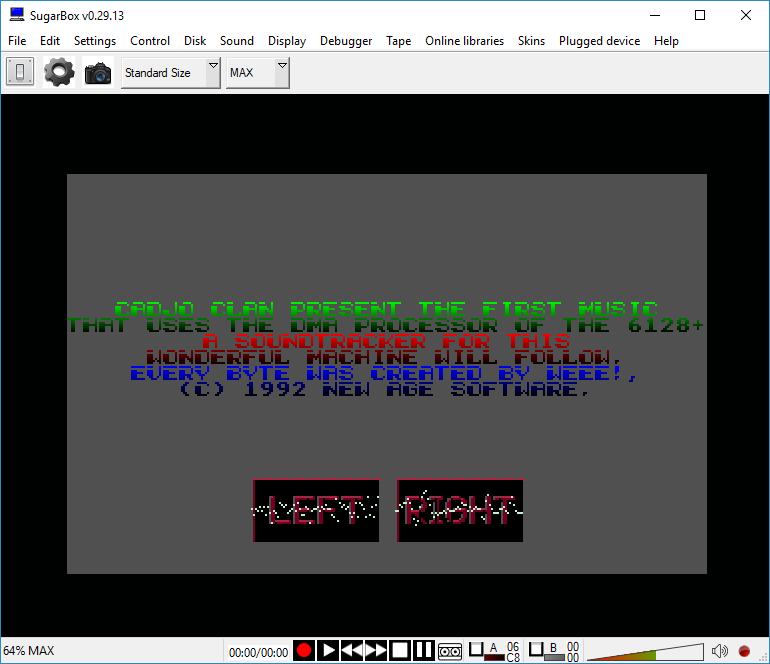Click the SugarBox application title icon

point(17,15)
